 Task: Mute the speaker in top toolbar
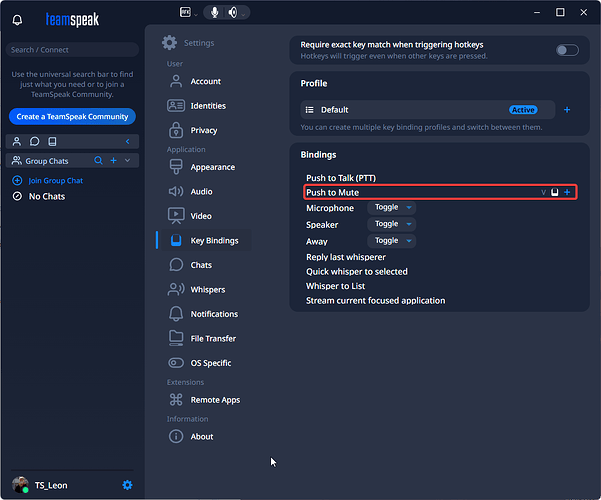pos(233,13)
